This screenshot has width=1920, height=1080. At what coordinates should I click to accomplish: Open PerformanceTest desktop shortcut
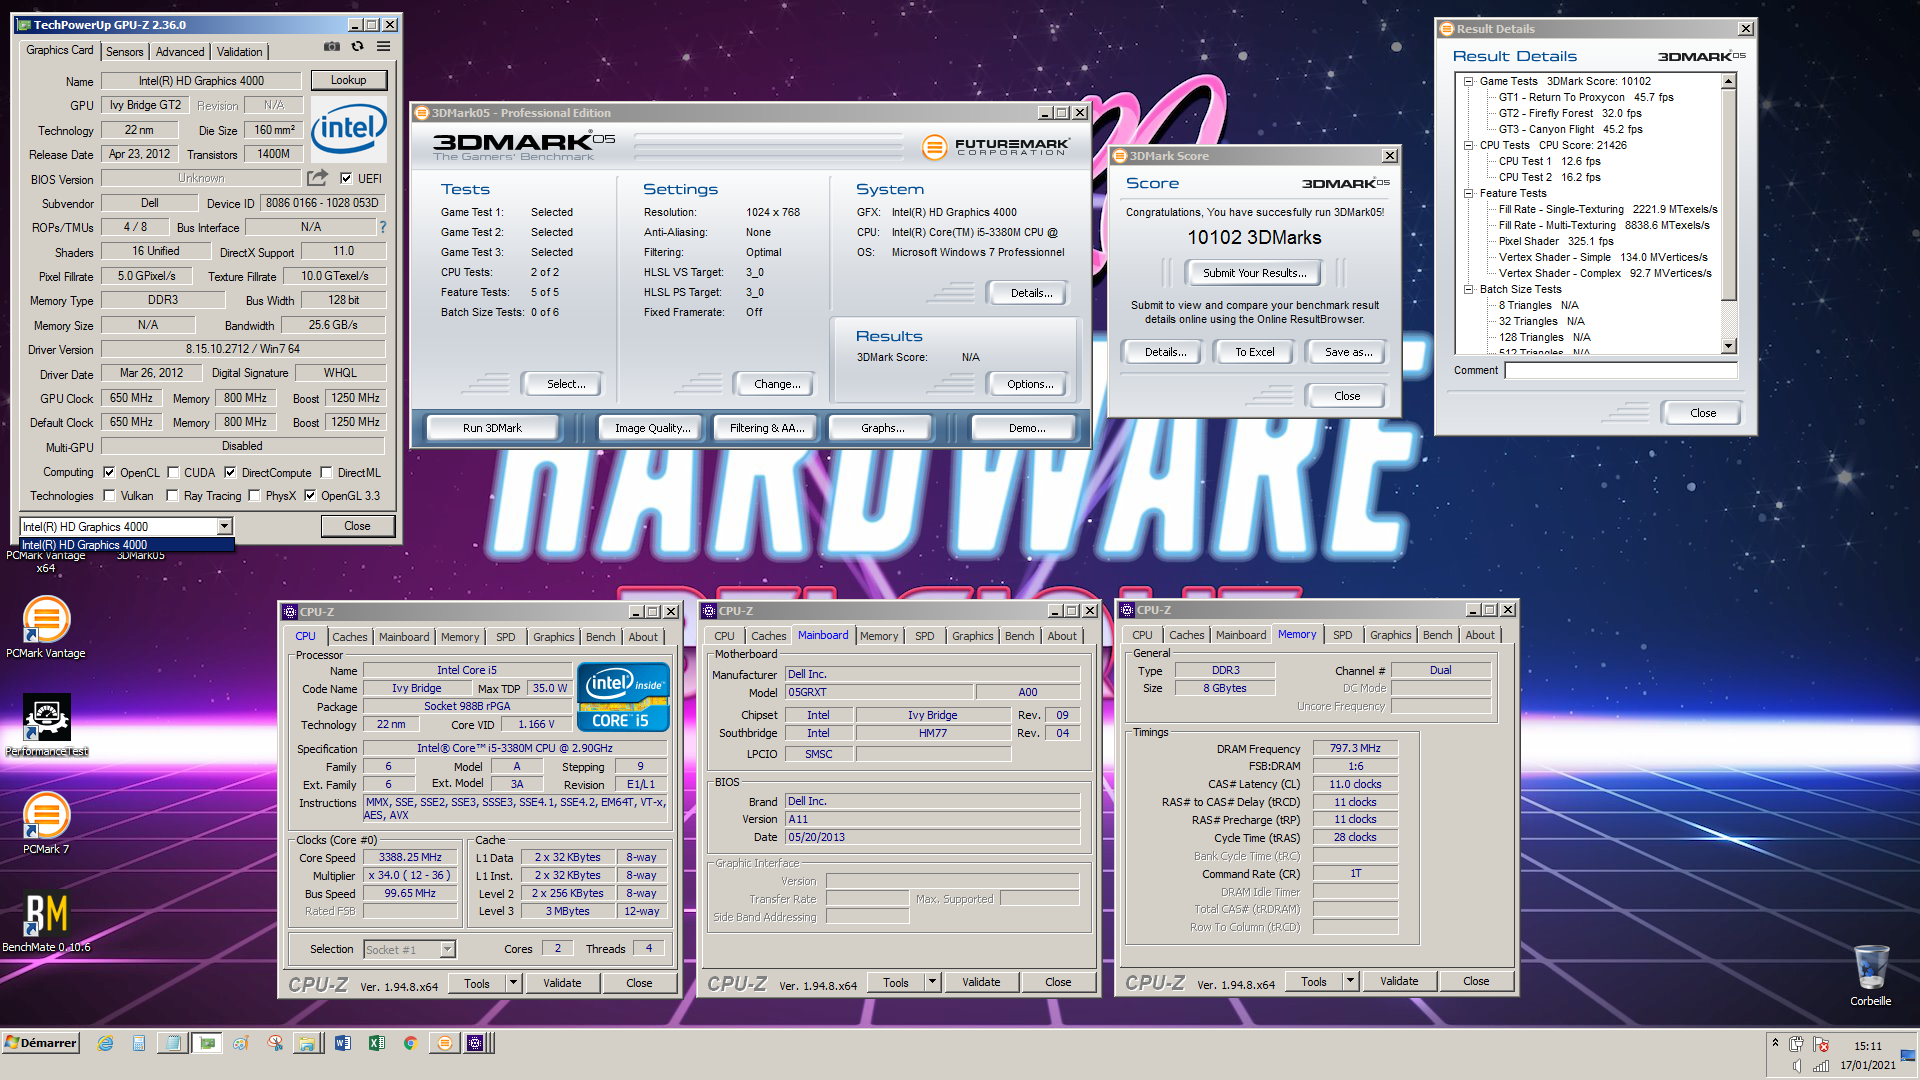coord(46,725)
